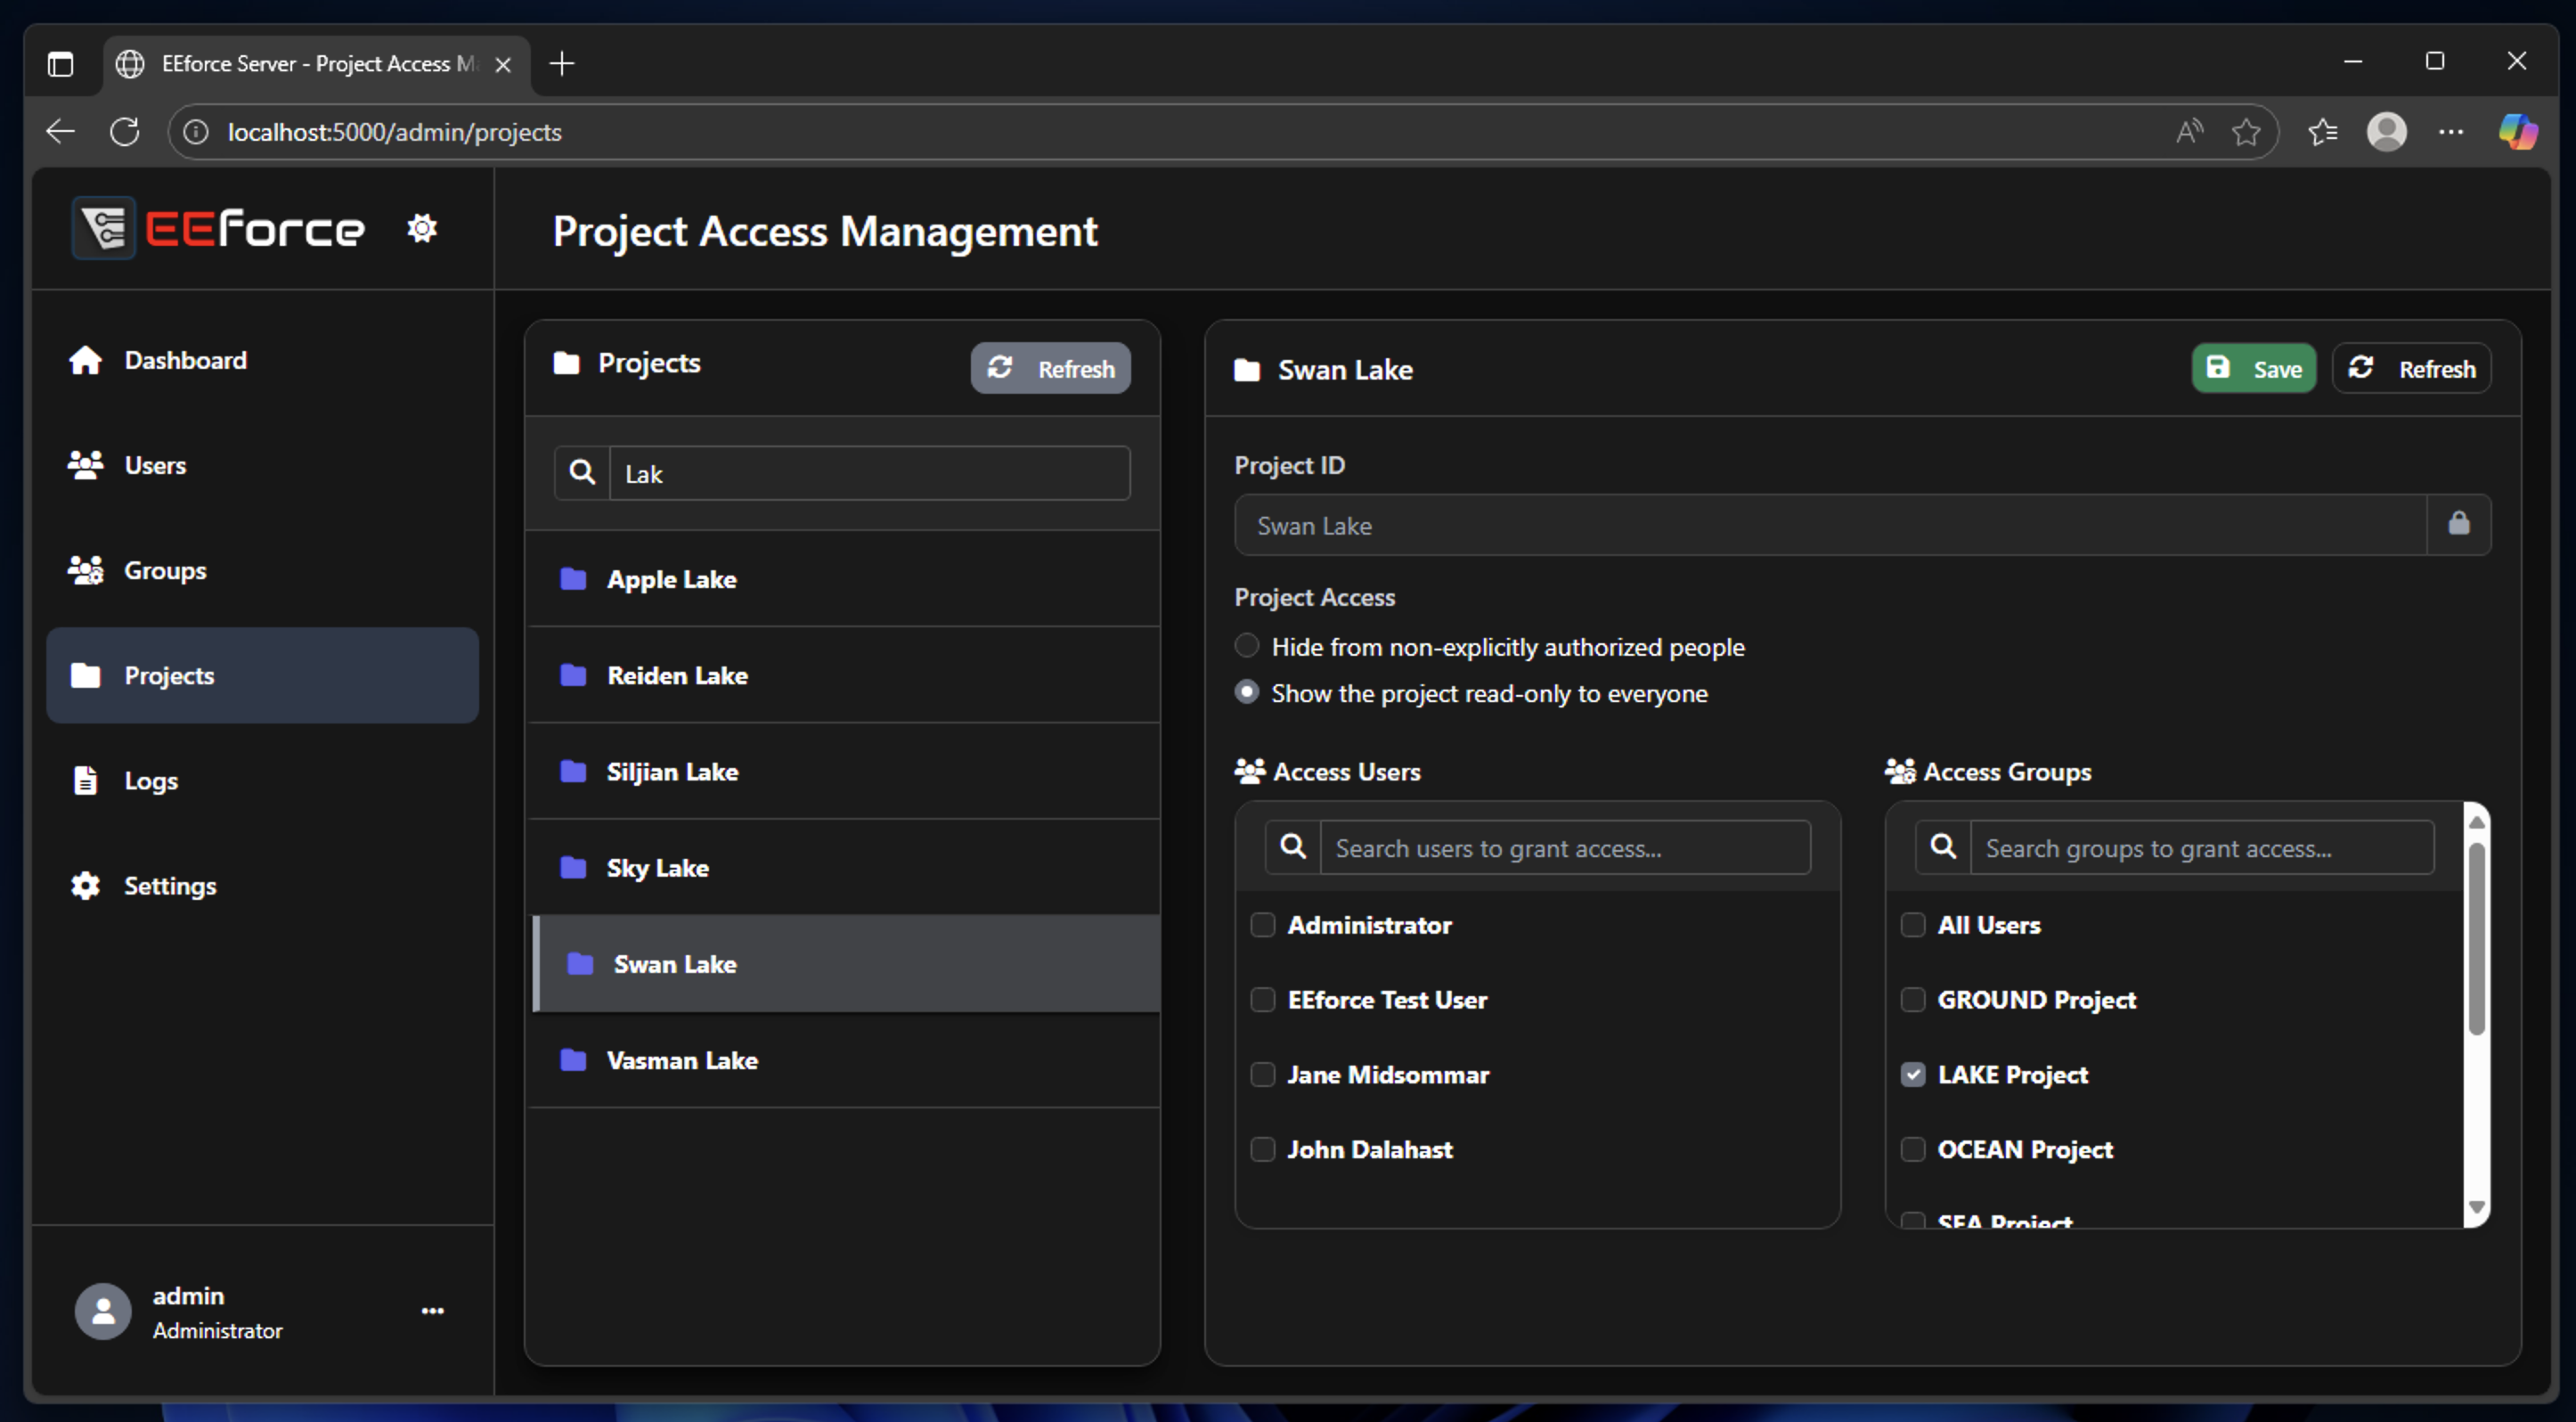Click the search icon in Projects panel

[582, 473]
